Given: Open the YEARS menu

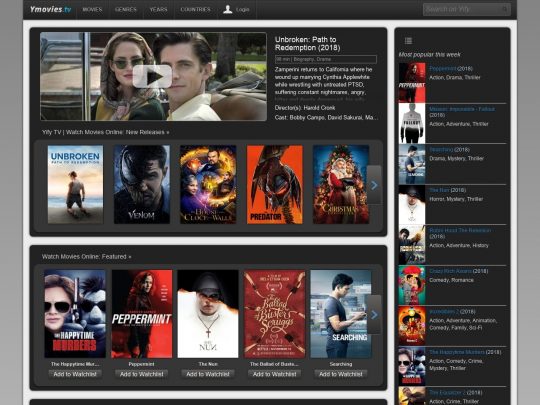Looking at the screenshot, I should point(158,10).
